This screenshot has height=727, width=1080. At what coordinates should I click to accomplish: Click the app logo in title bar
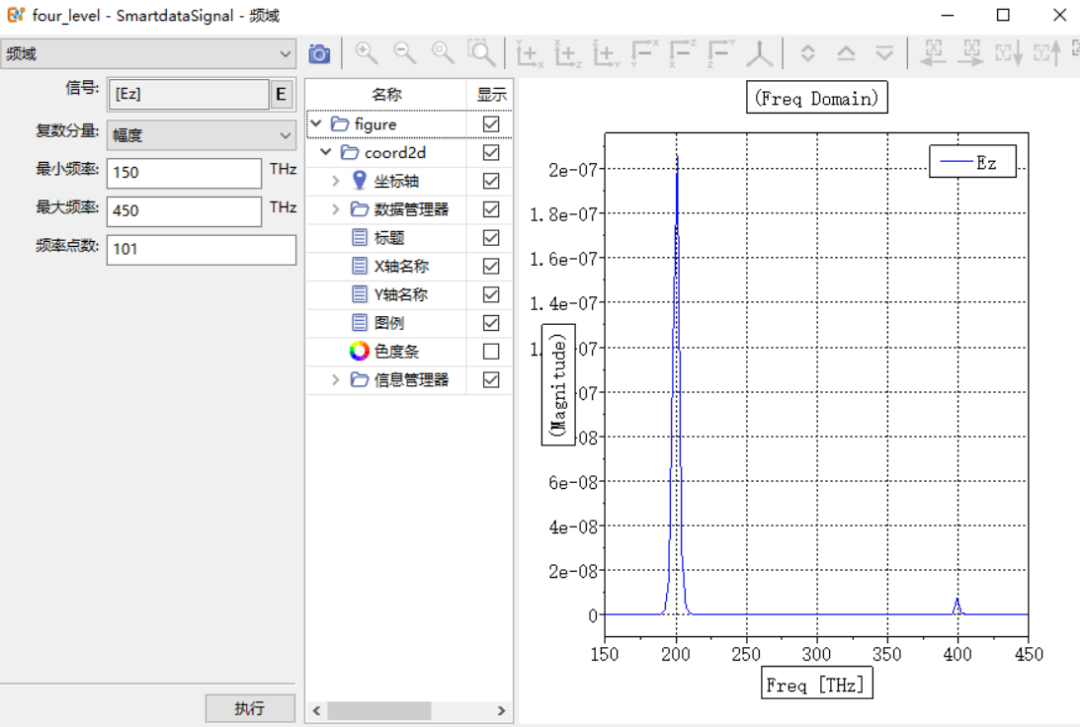click(15, 14)
